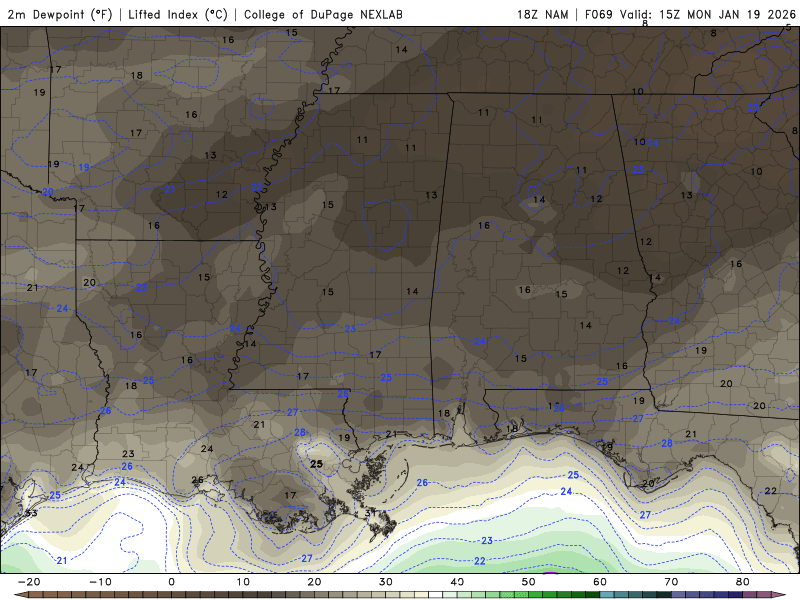Click the bold black "25" dewpoint value
Screen dimensions: 800x600
tap(316, 464)
